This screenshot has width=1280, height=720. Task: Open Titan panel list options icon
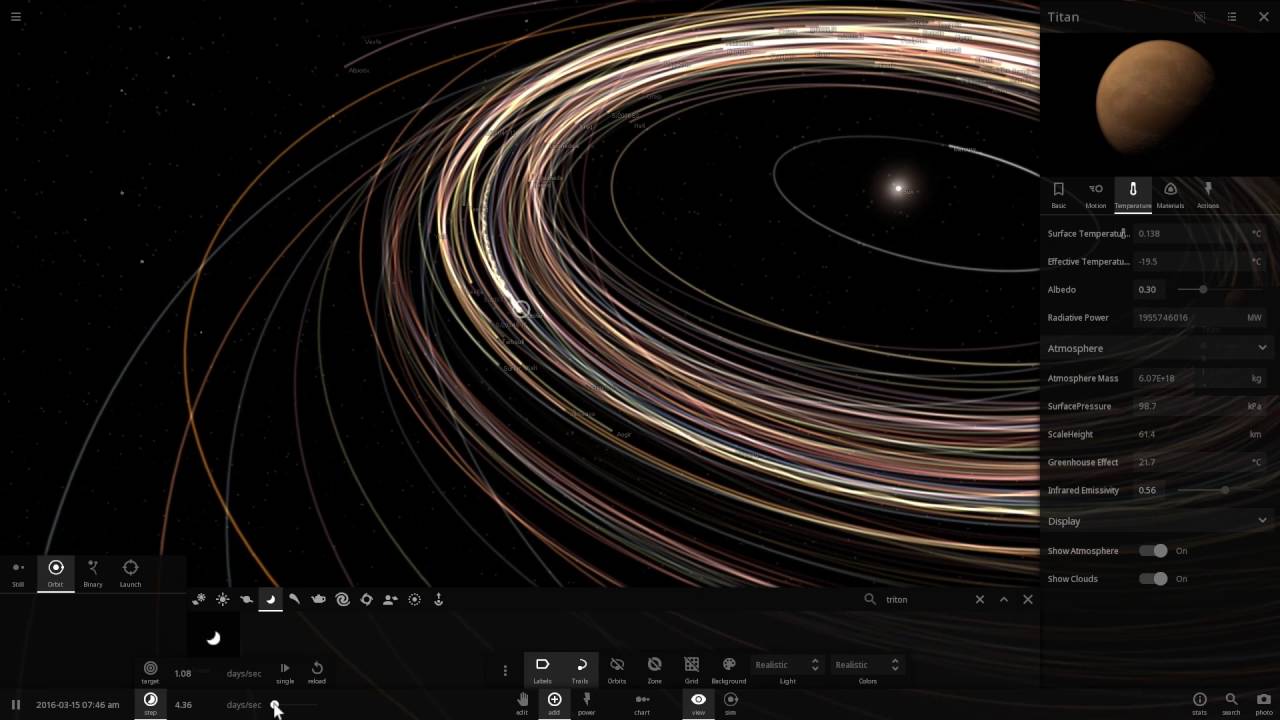pyautogui.click(x=1232, y=17)
